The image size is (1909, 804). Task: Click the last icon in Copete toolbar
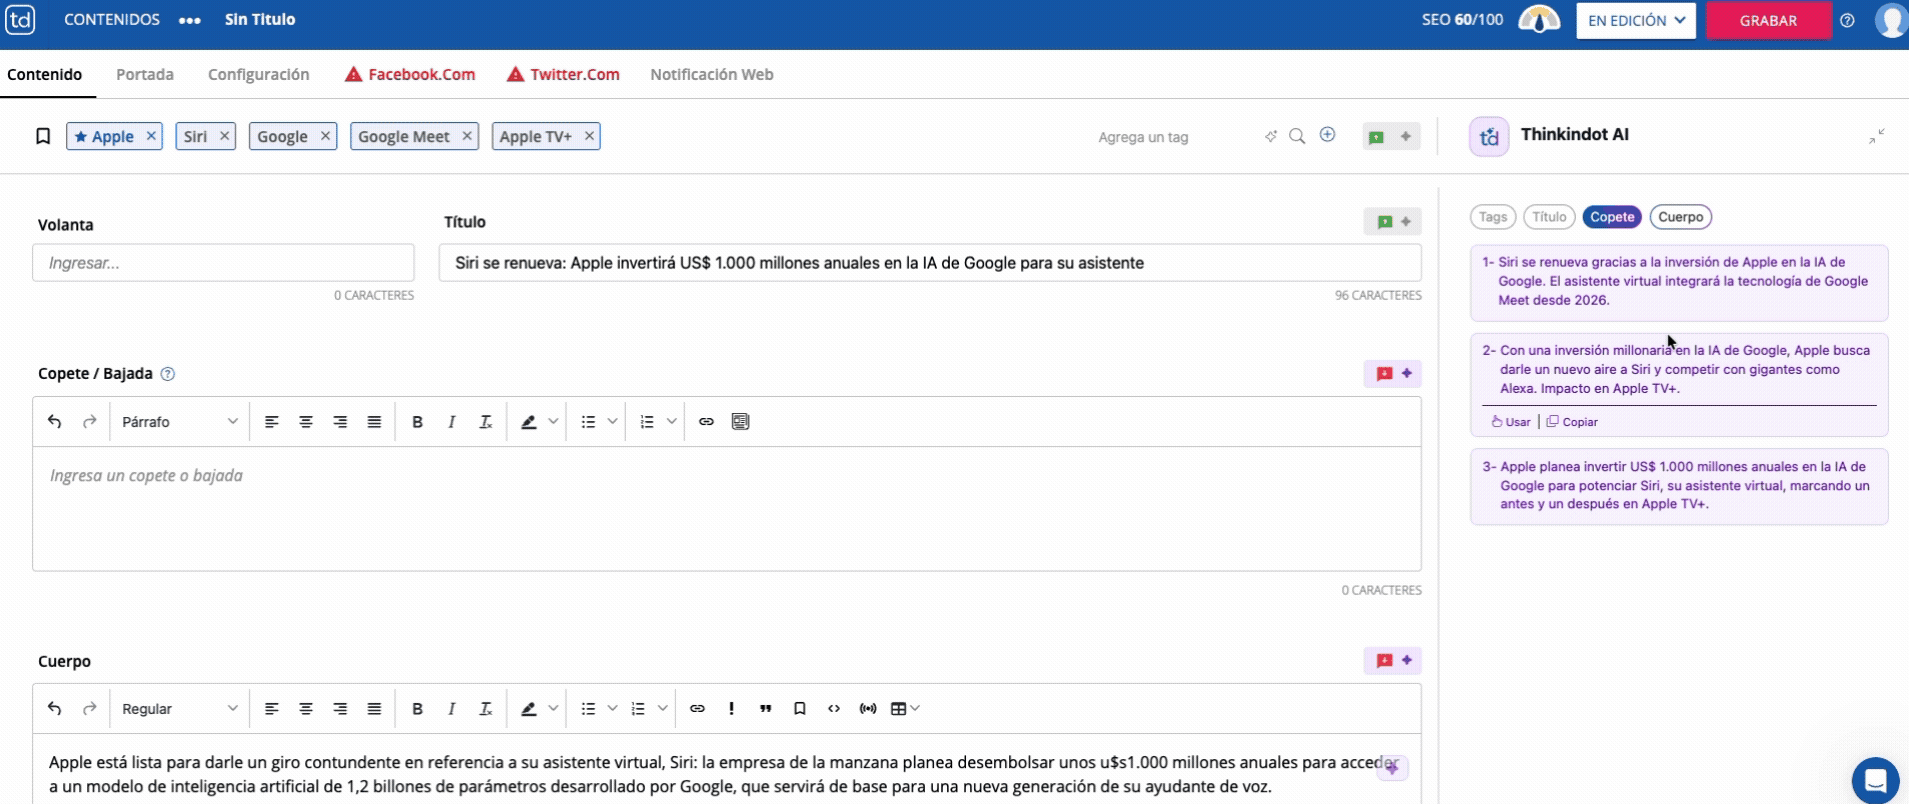click(x=740, y=422)
